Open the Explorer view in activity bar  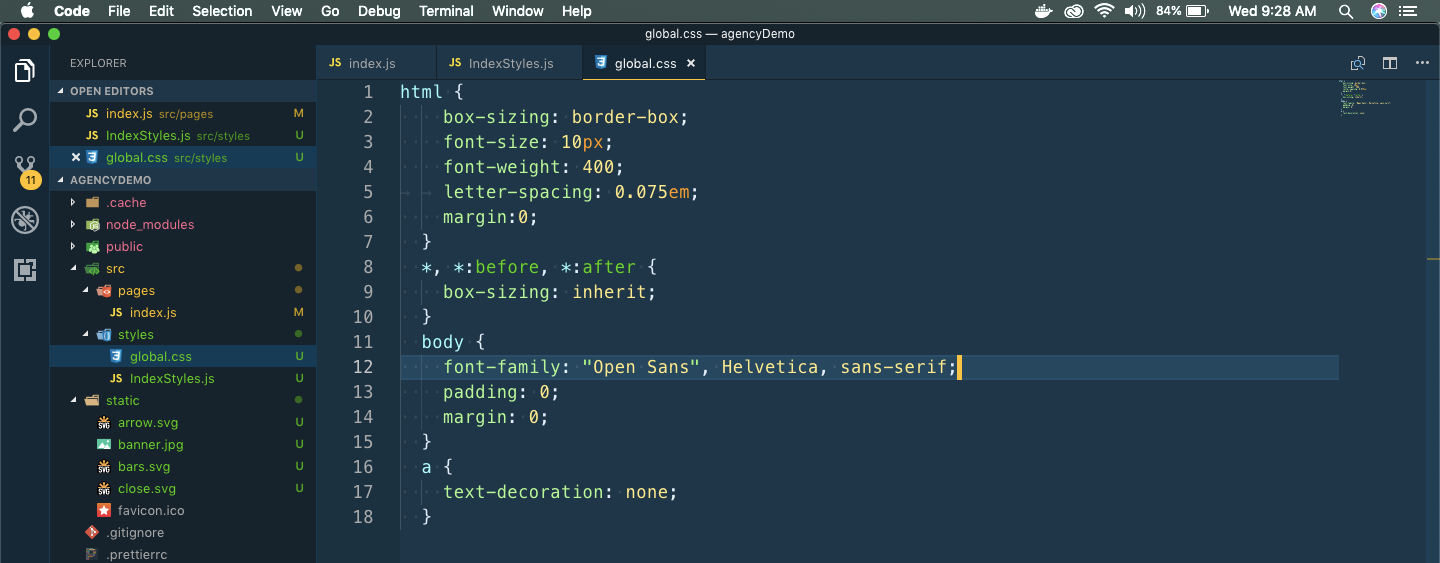pyautogui.click(x=25, y=71)
